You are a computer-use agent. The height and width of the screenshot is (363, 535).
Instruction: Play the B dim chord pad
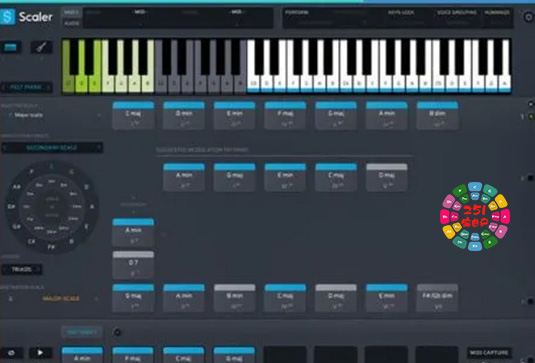(437, 116)
